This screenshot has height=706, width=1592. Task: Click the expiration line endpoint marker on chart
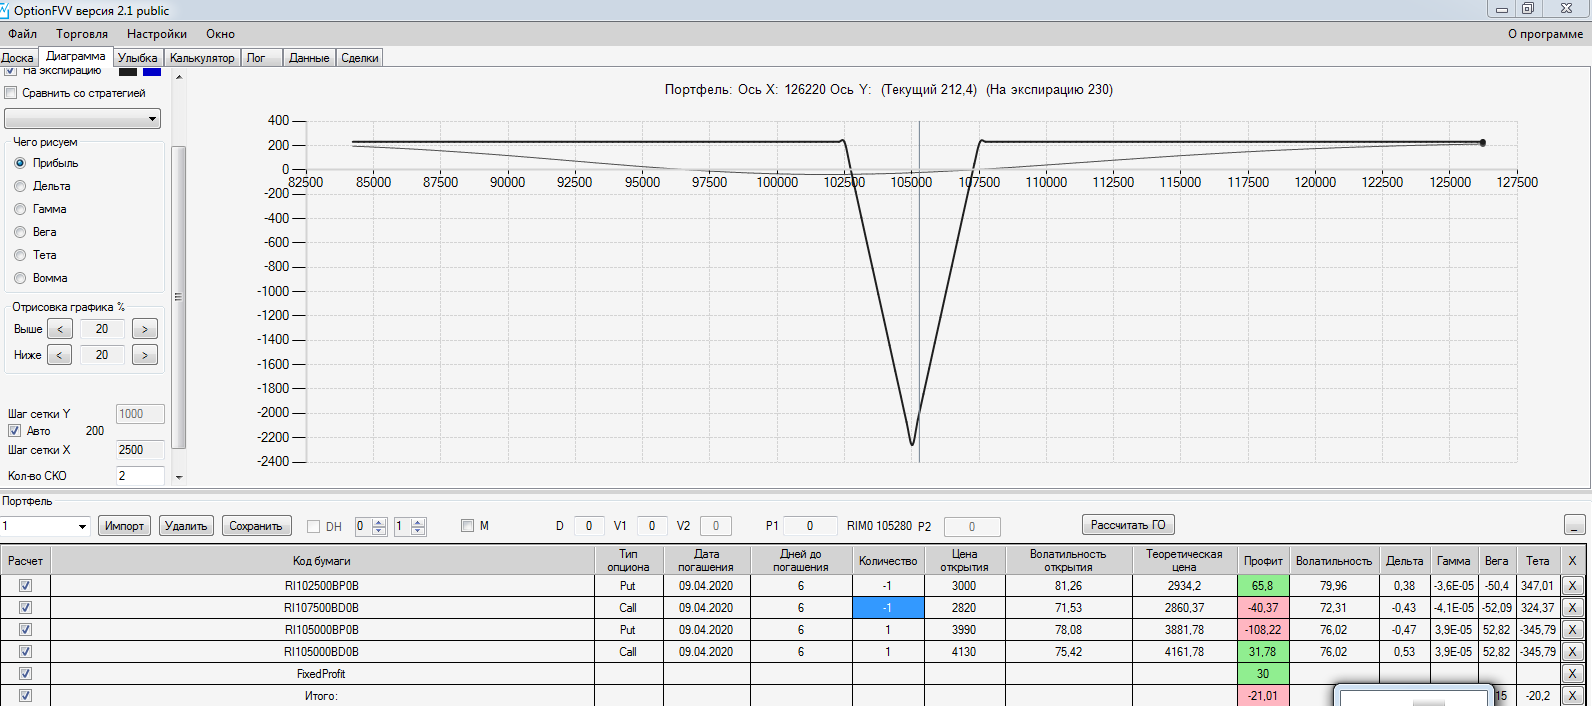coord(1482,143)
